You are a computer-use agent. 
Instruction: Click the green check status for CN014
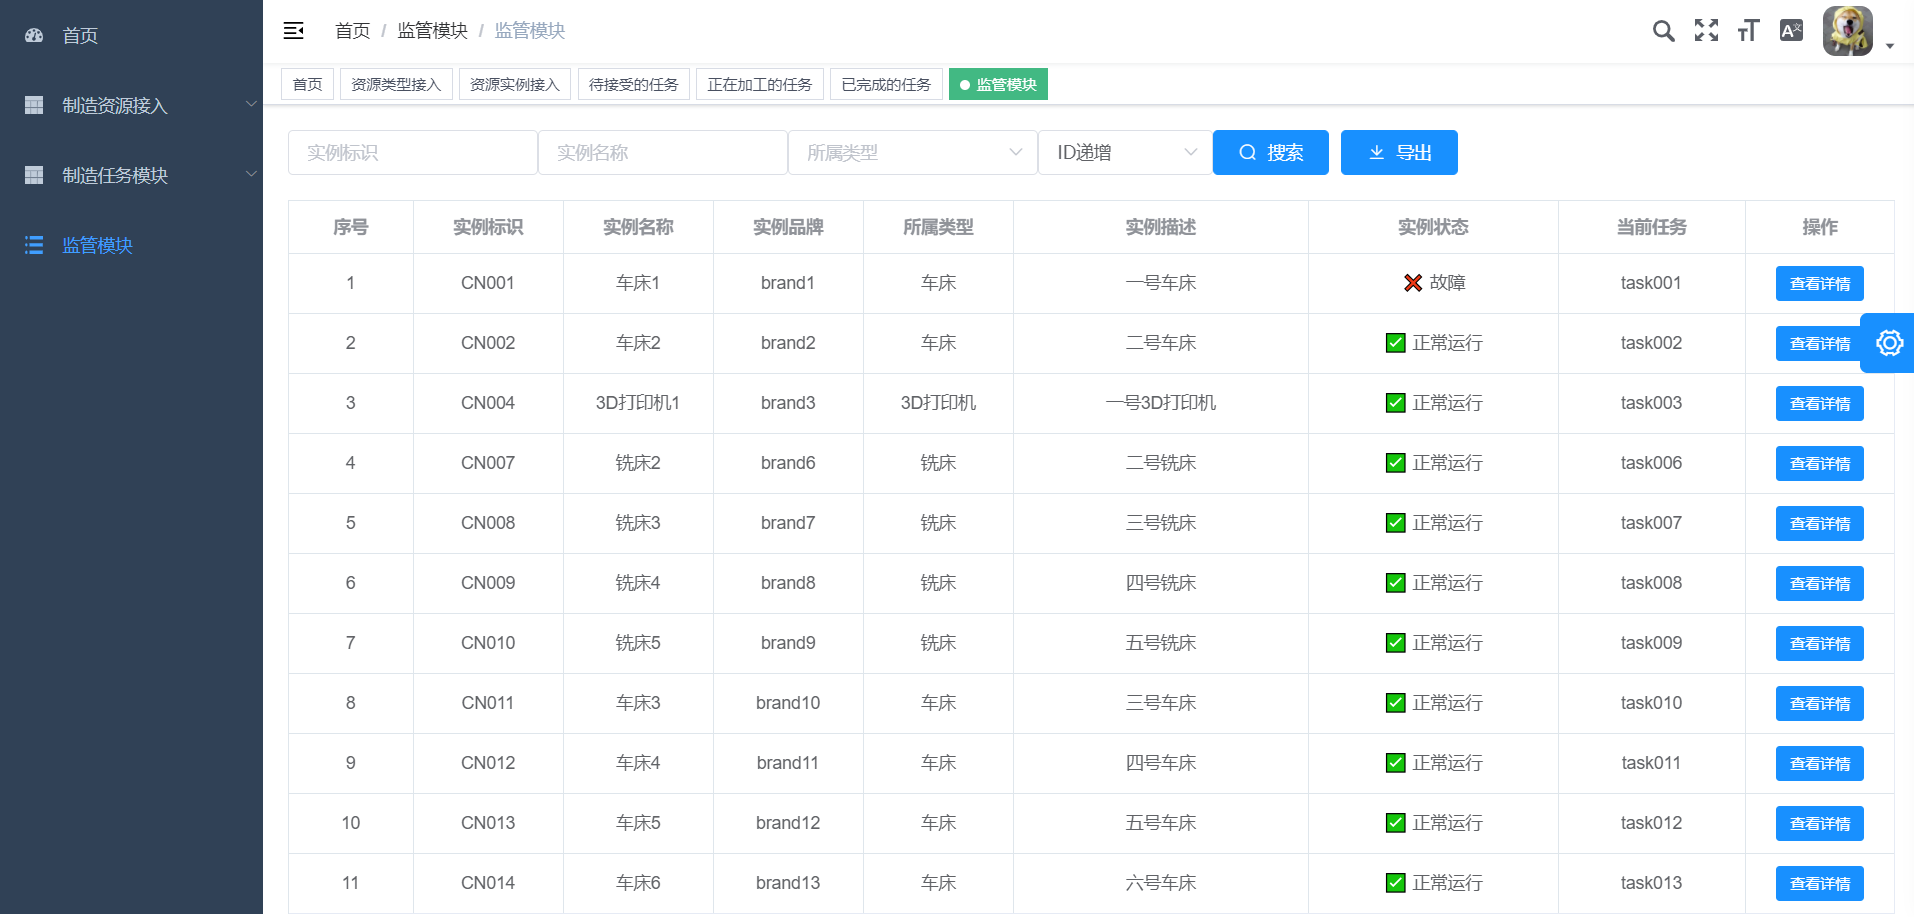(1396, 883)
